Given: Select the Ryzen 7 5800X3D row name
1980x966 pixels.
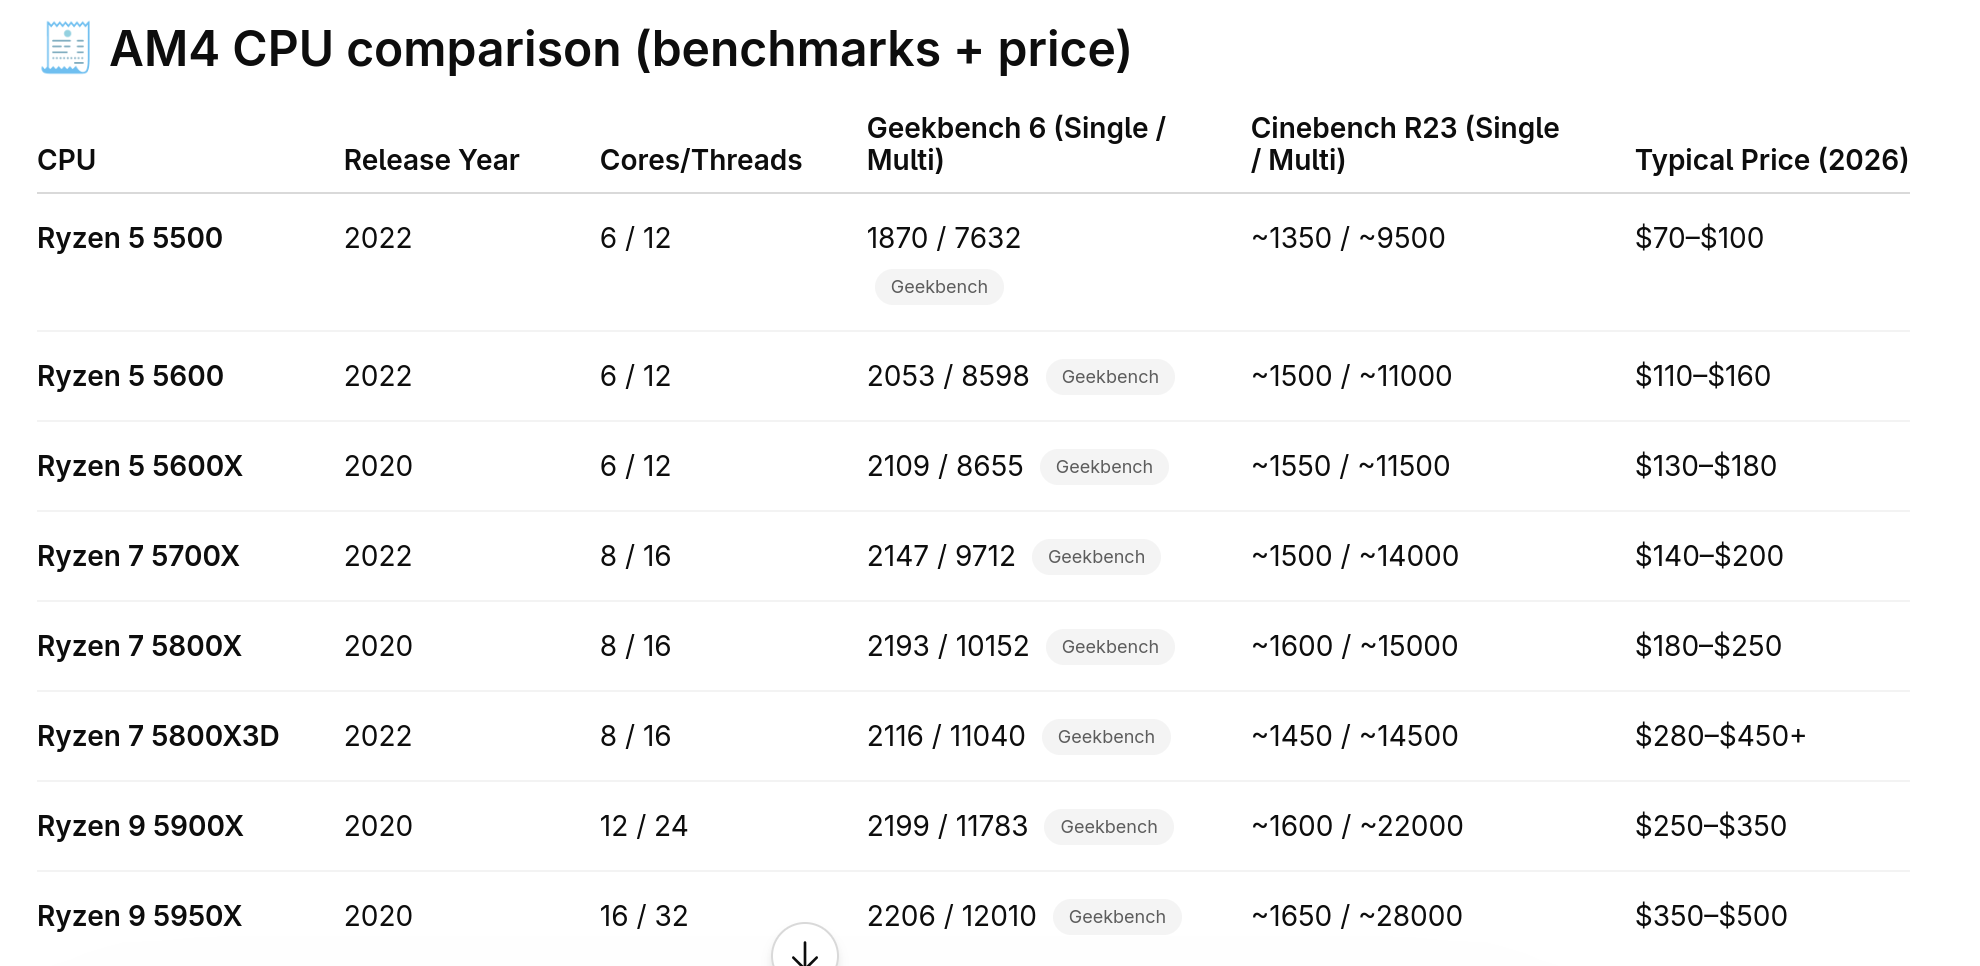Looking at the screenshot, I should 158,736.
